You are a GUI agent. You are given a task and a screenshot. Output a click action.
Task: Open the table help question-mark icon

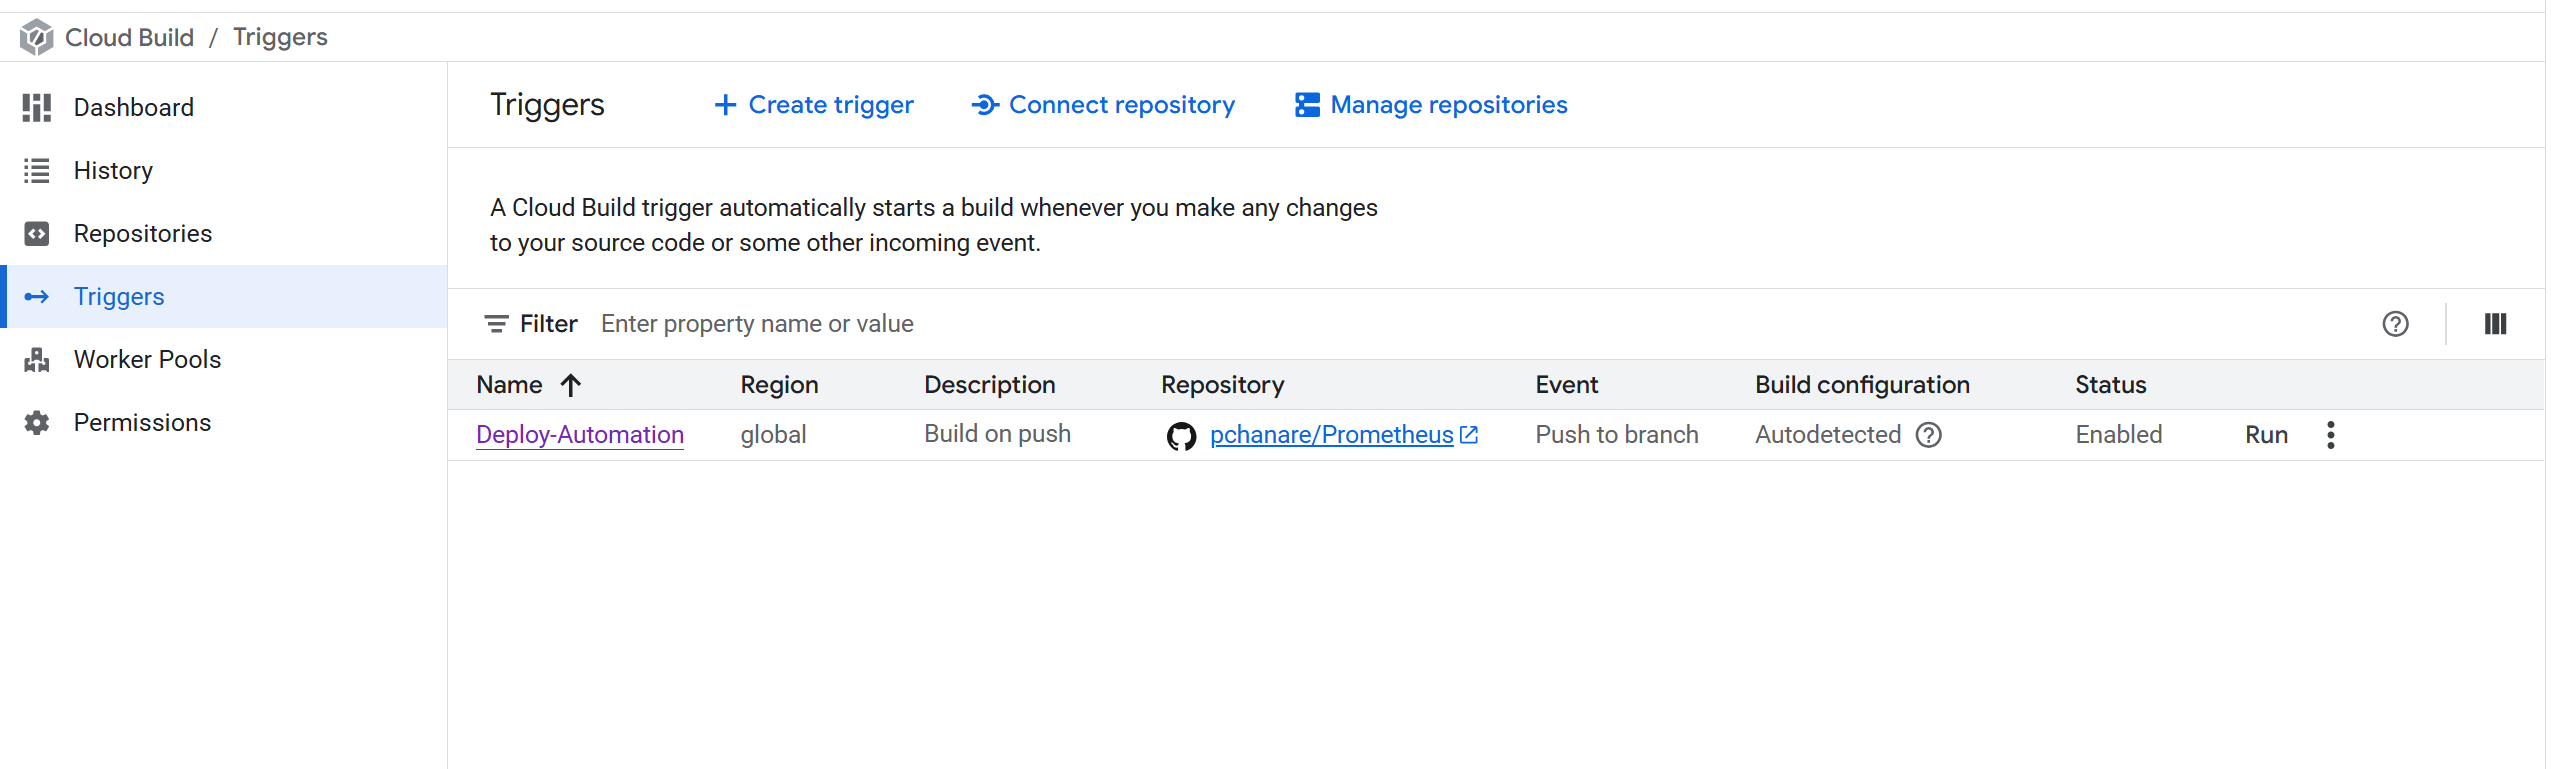pos(2395,324)
